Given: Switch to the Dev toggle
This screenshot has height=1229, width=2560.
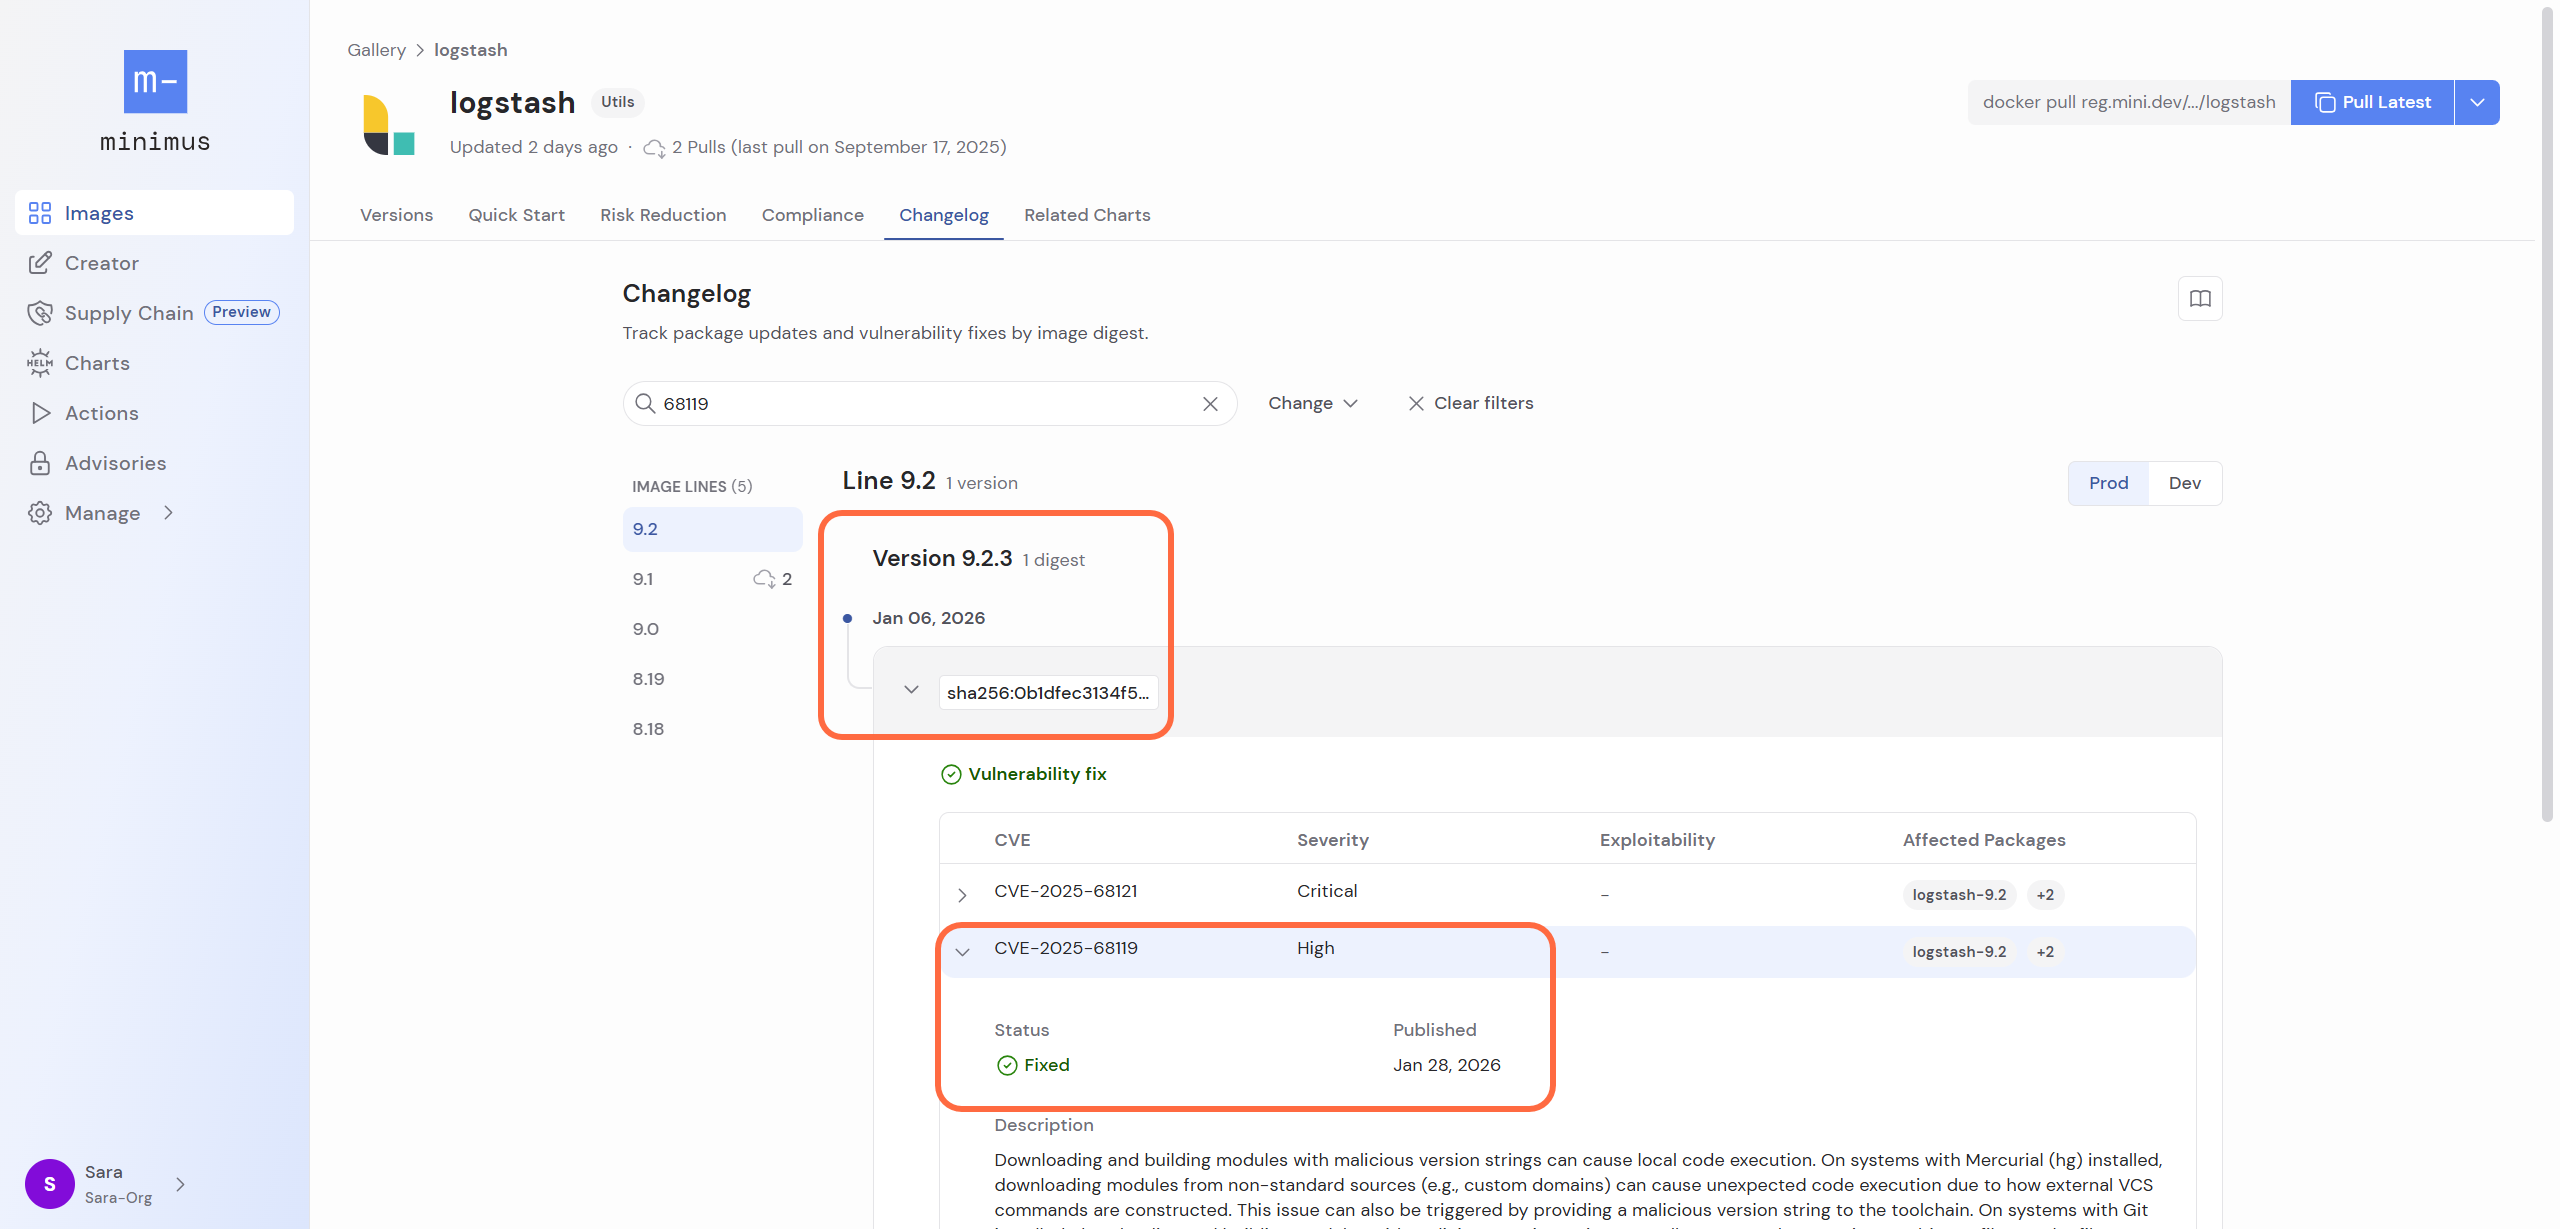Looking at the screenshot, I should click(2184, 483).
